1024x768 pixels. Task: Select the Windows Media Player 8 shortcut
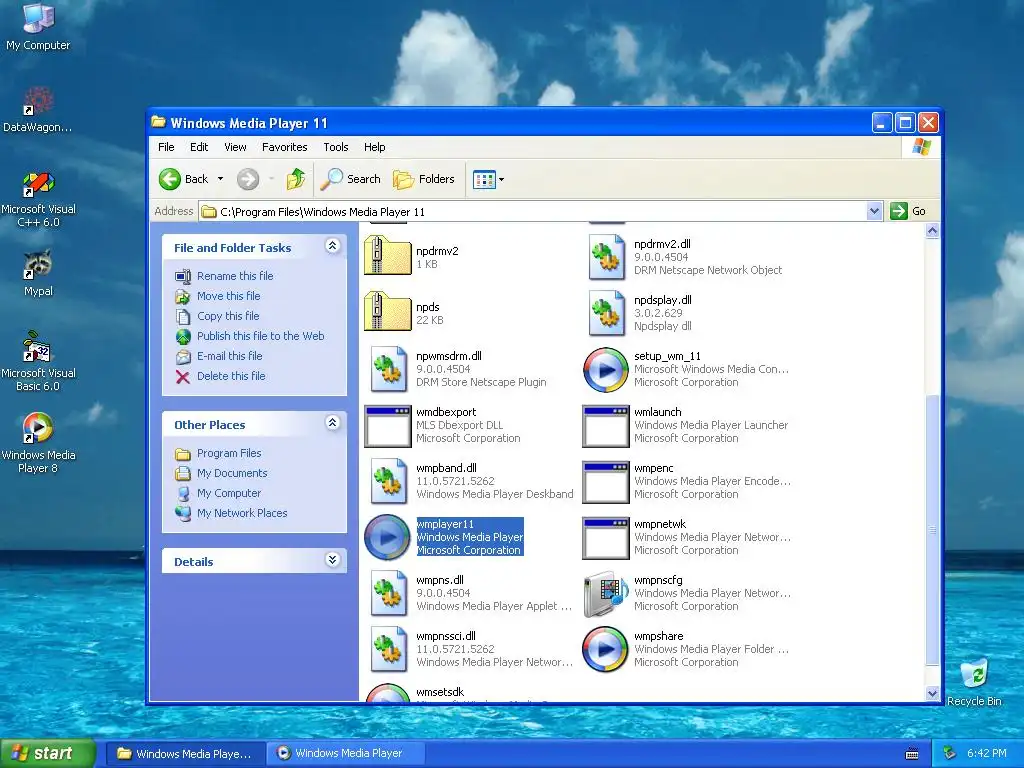(38, 443)
